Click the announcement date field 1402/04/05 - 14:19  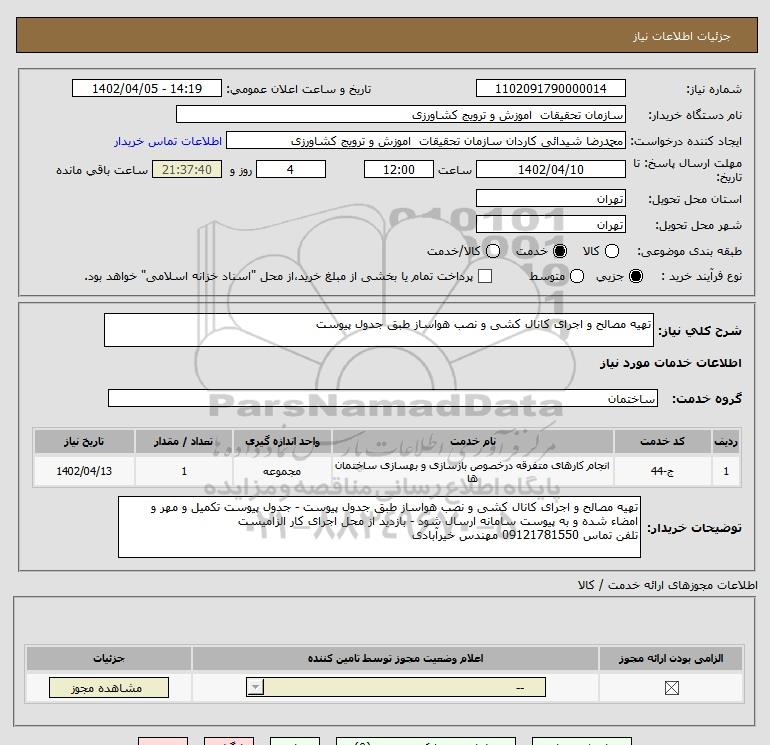(x=147, y=88)
